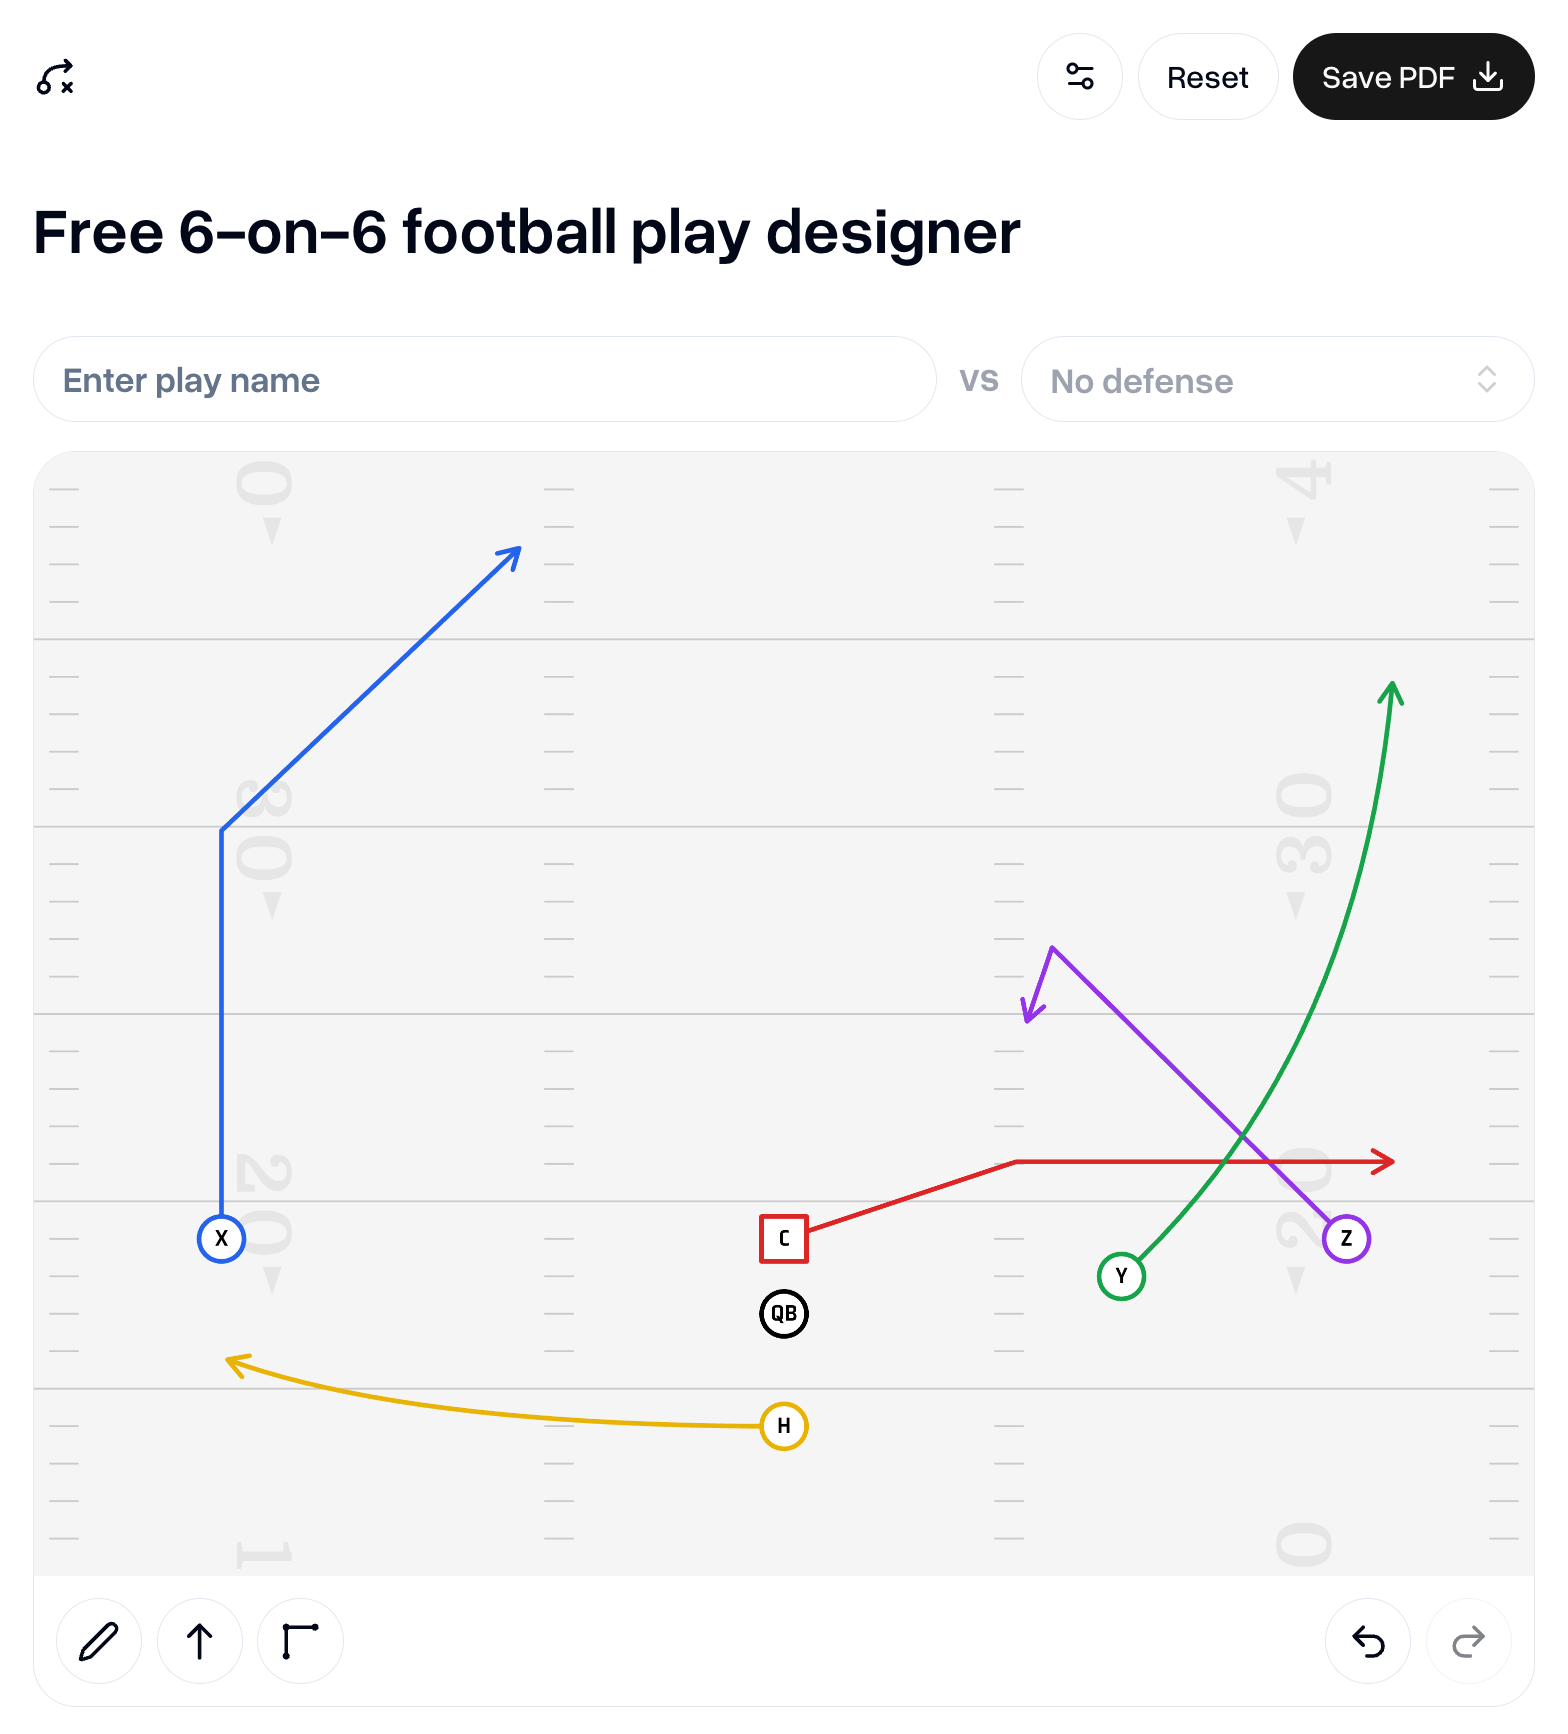
Task: Undo the last route edit
Action: (x=1367, y=1641)
